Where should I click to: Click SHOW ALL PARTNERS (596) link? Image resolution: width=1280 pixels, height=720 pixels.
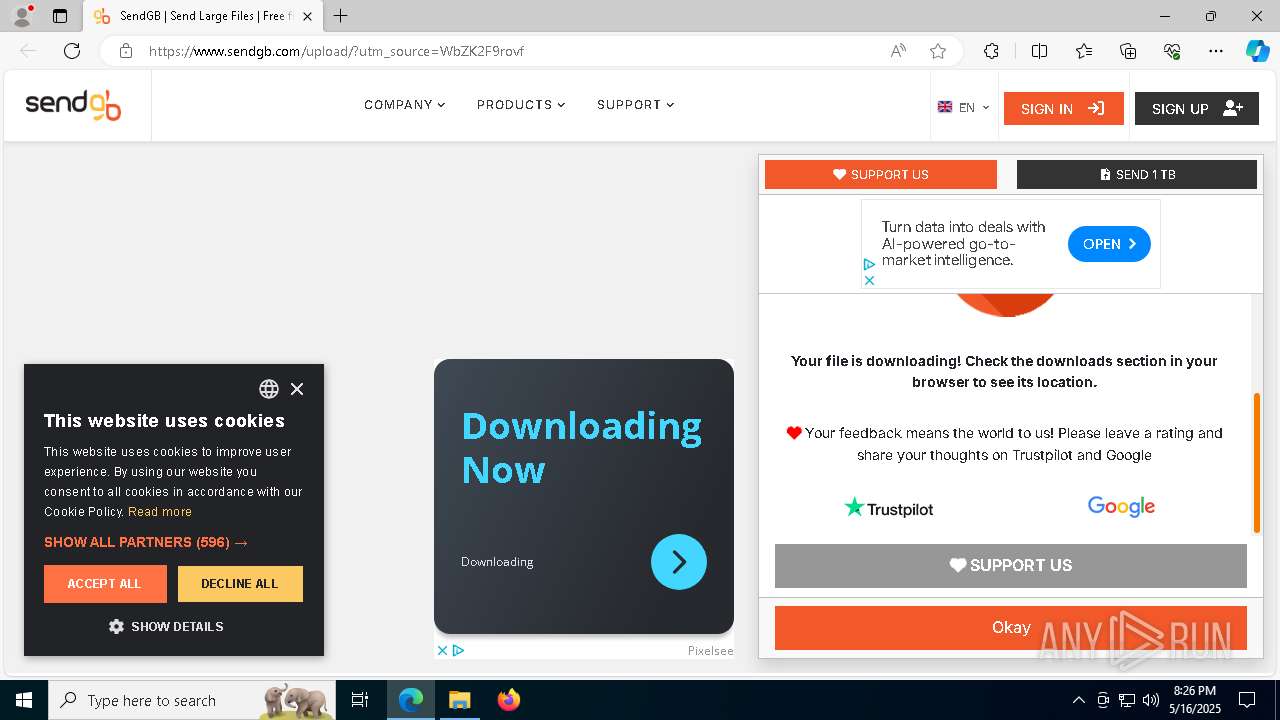click(x=146, y=542)
